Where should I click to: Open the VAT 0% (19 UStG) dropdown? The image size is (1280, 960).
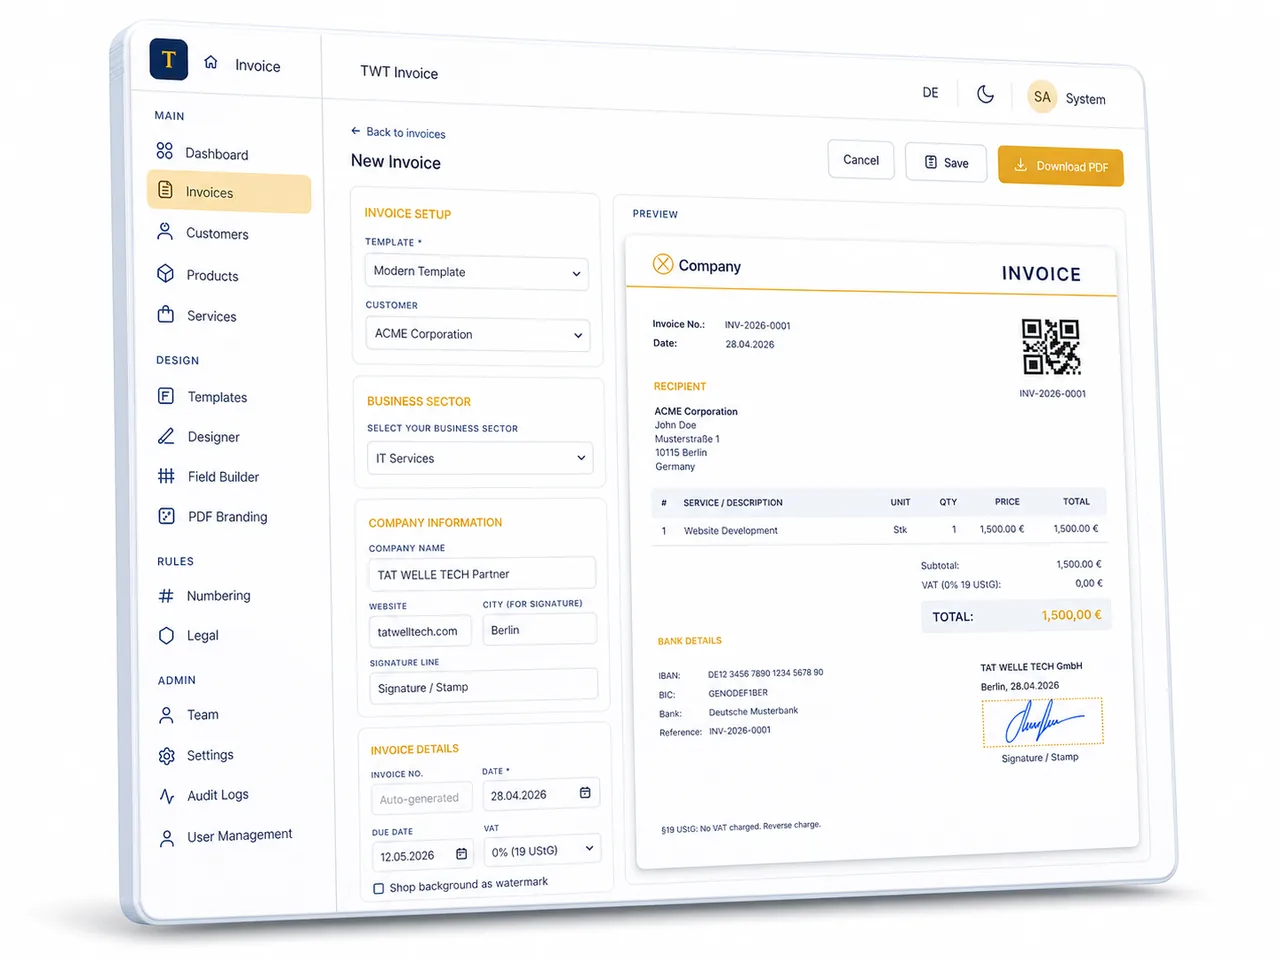(x=542, y=850)
